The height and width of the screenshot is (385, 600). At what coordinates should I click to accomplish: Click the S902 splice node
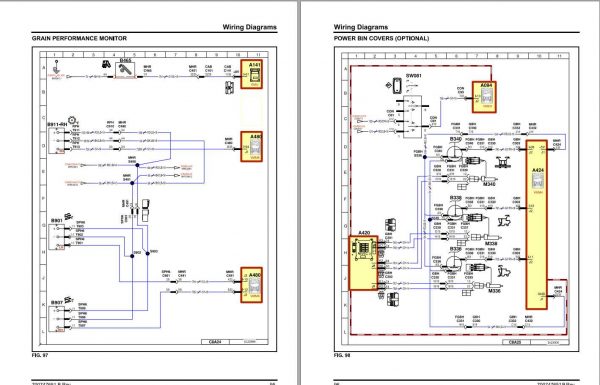point(132,256)
